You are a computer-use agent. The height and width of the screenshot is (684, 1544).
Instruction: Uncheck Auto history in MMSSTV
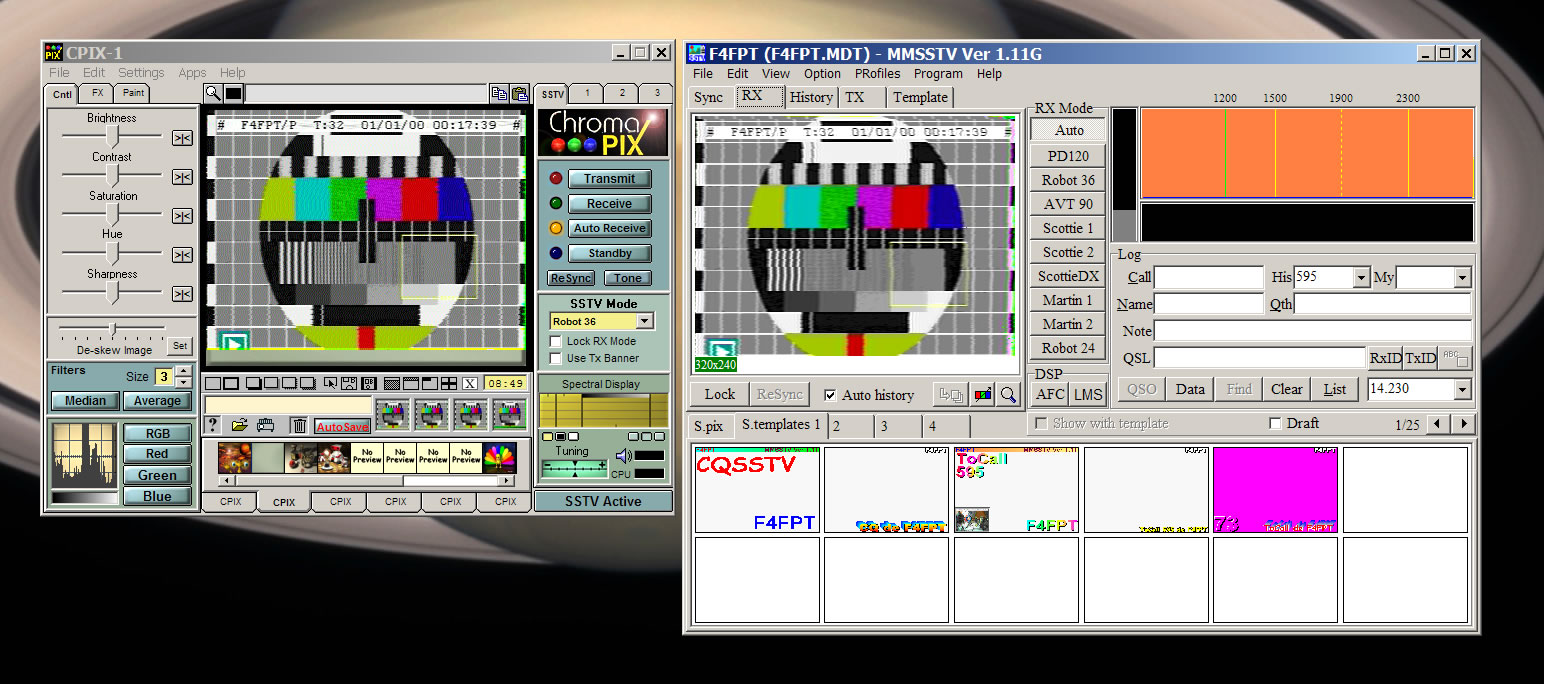pos(830,395)
